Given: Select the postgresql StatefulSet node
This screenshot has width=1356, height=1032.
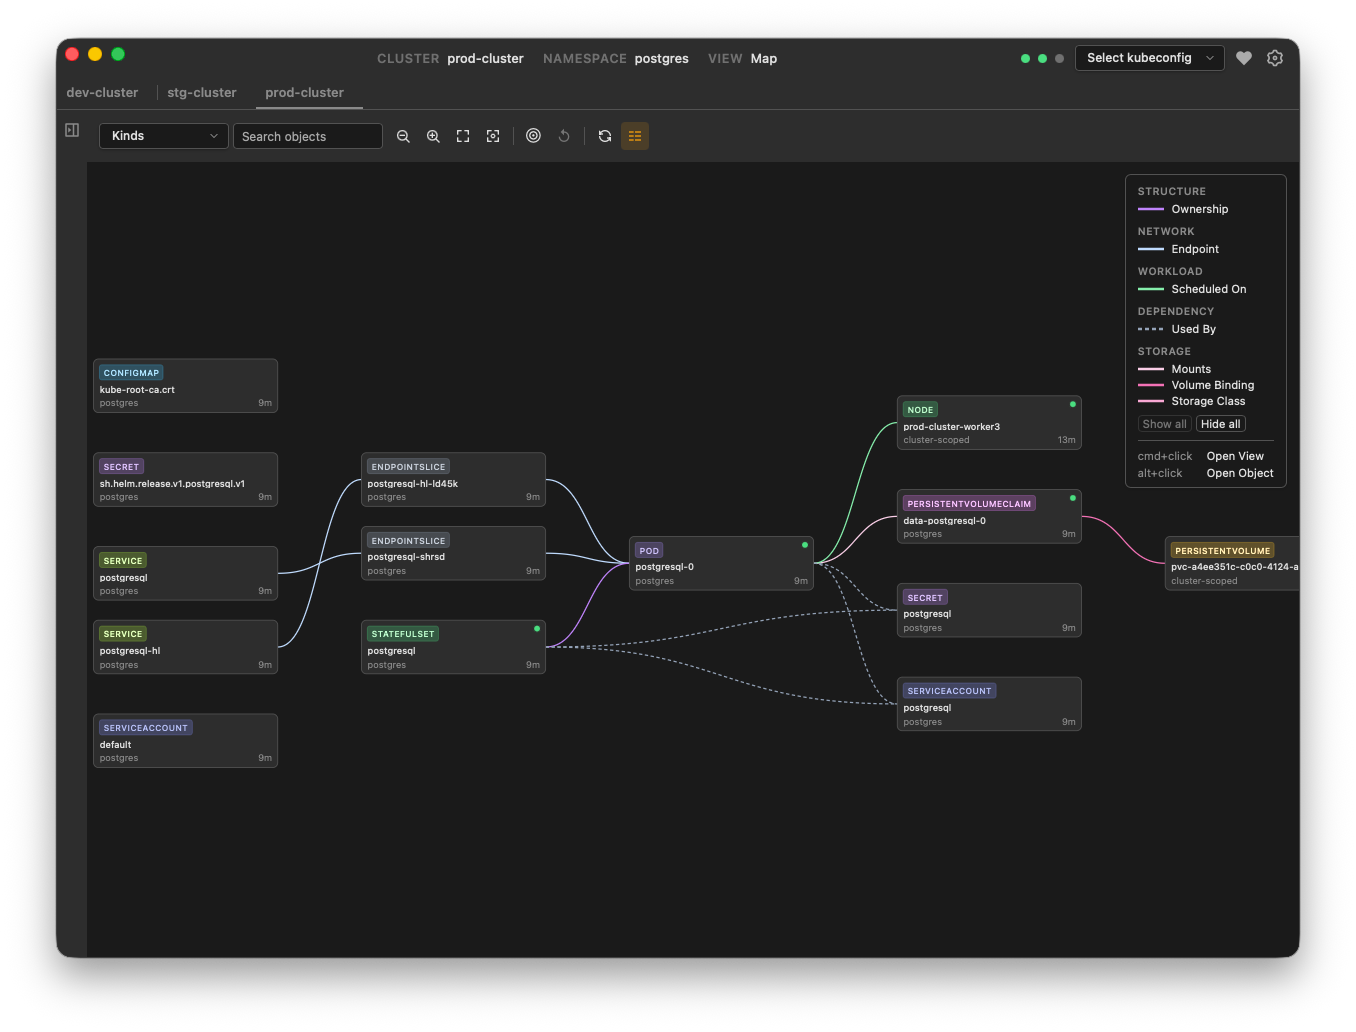Looking at the screenshot, I should 453,647.
